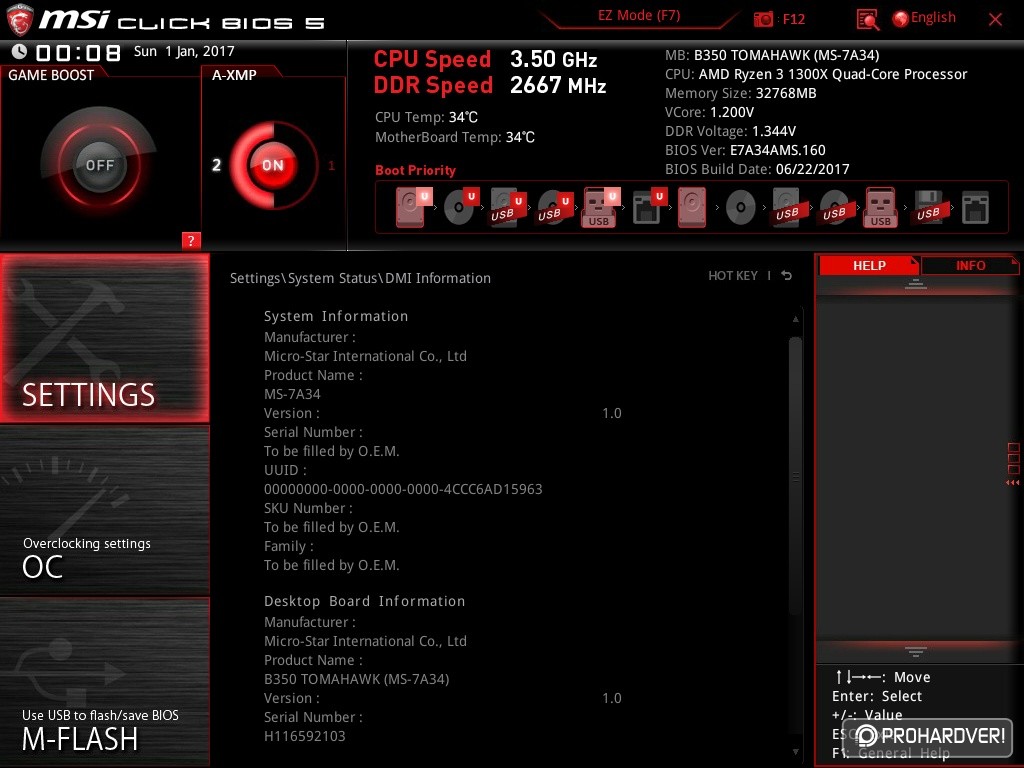Choose the legacy USB key boot icon
1024x768 pixels.
coord(880,207)
